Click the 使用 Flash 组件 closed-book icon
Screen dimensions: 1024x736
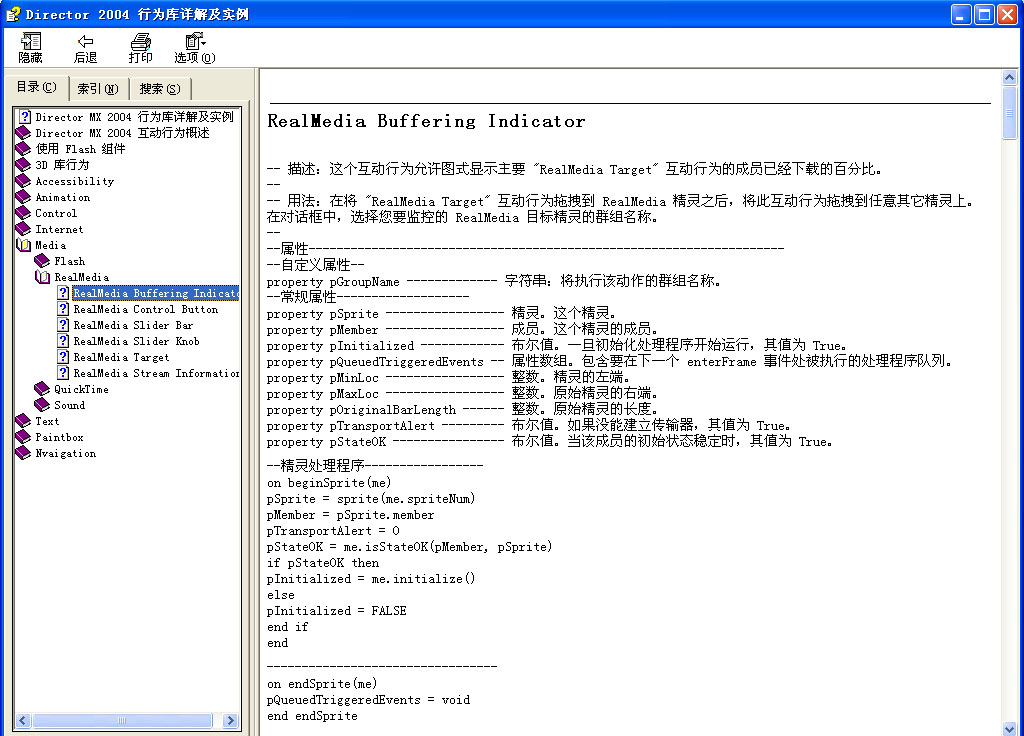24,149
